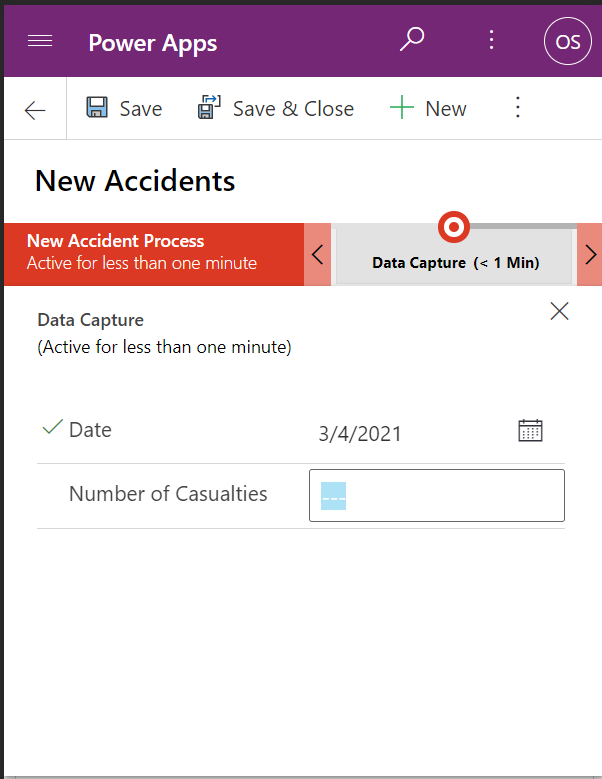Open the OS user account avatar
The height and width of the screenshot is (779, 602).
tap(567, 42)
